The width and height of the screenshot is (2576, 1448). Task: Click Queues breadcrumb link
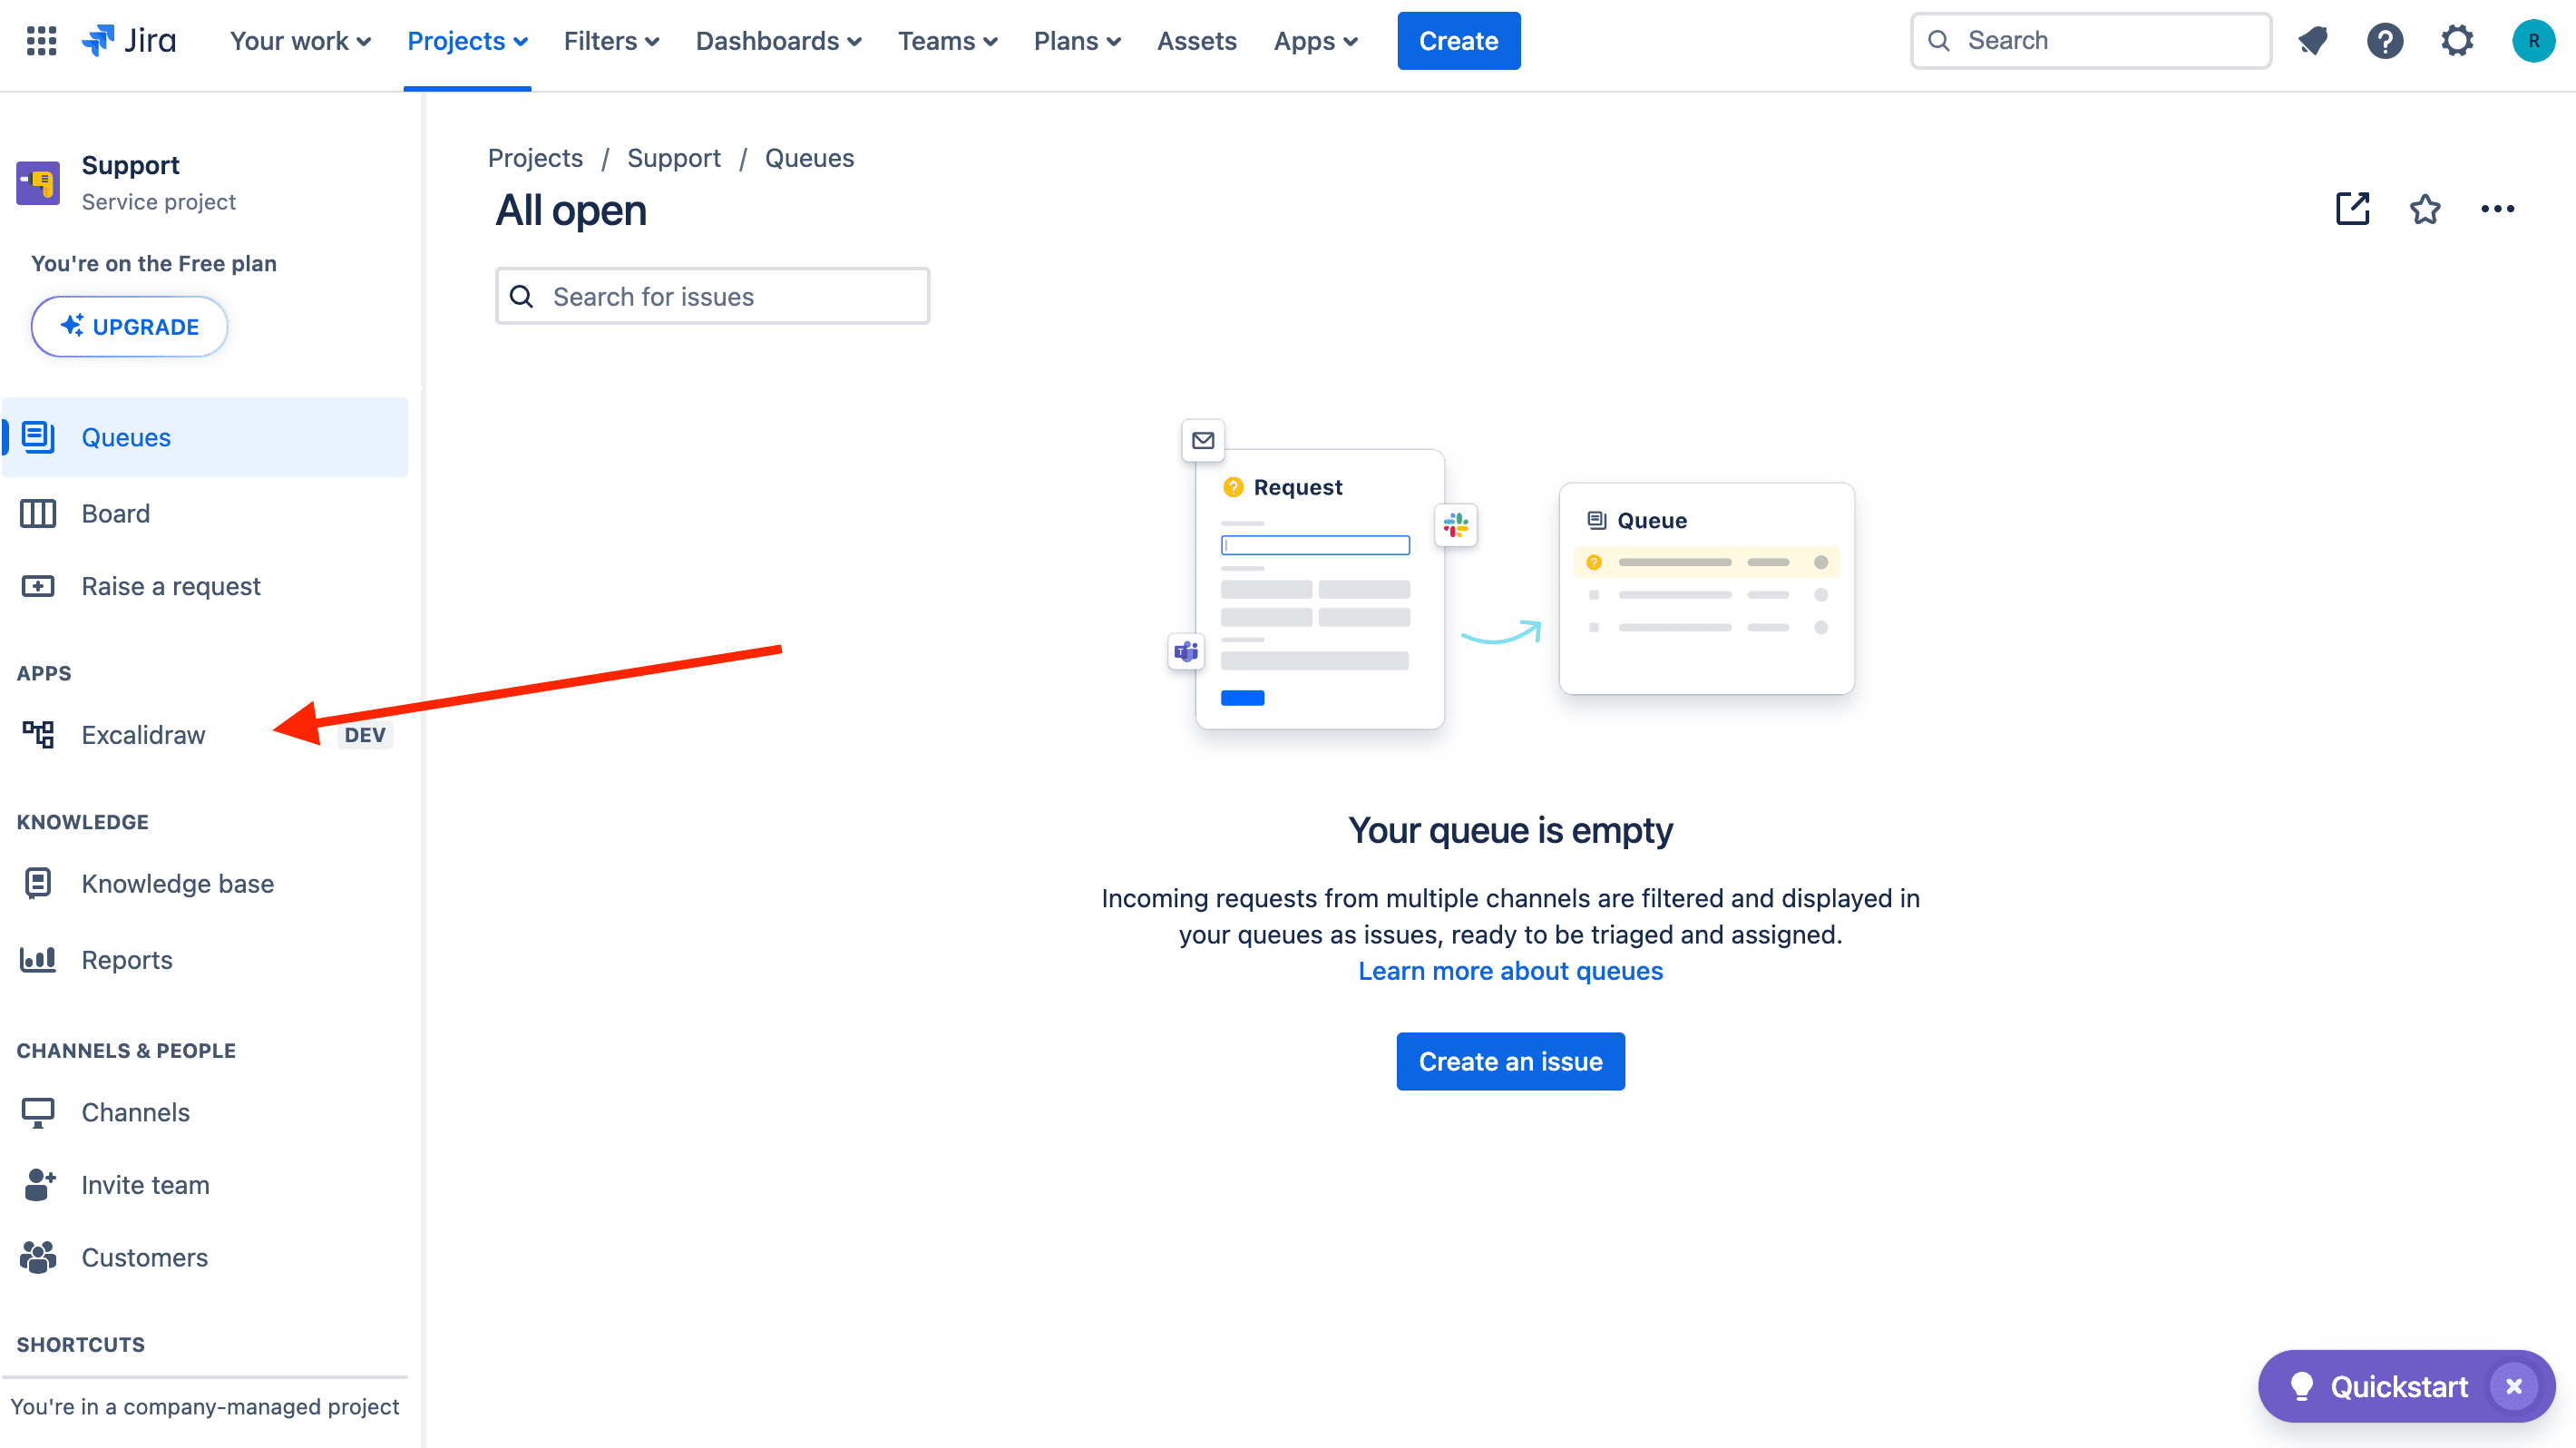[809, 158]
